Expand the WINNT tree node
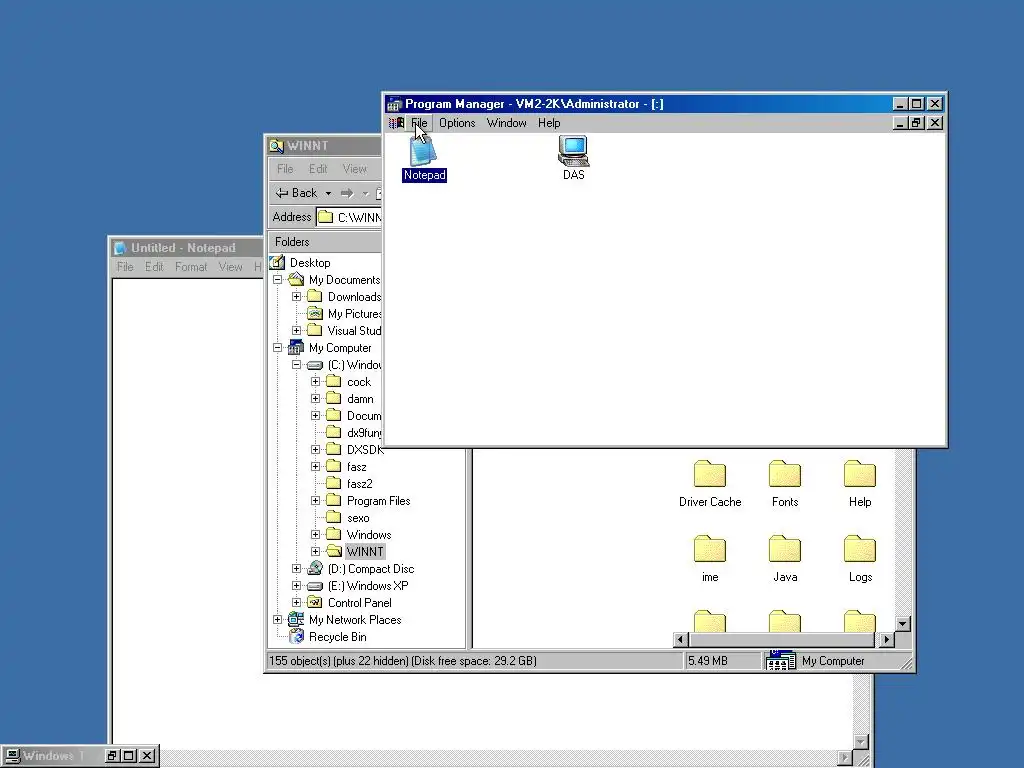 click(x=315, y=551)
